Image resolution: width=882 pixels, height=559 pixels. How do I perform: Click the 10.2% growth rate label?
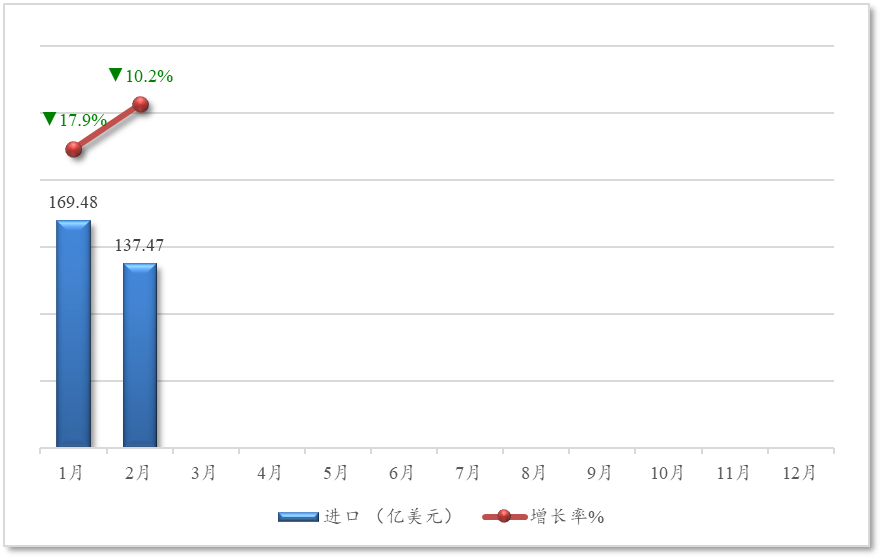coord(149,76)
